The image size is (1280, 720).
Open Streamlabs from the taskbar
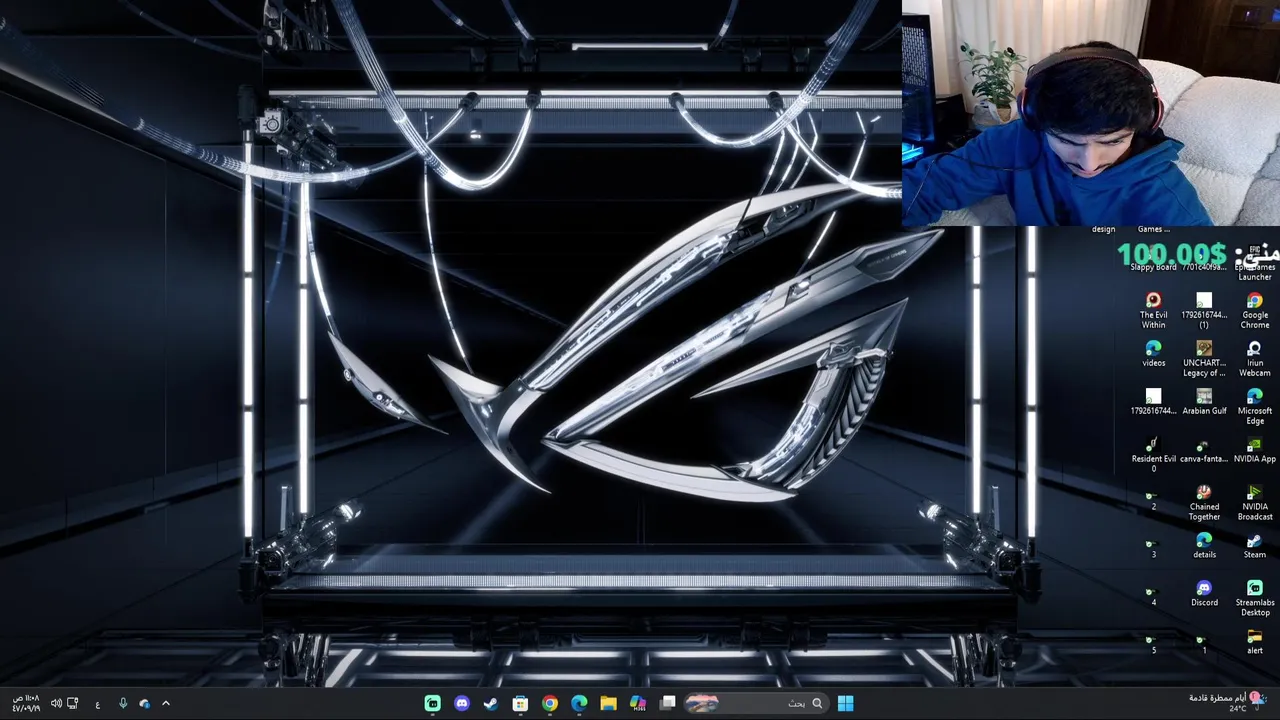(x=432, y=703)
